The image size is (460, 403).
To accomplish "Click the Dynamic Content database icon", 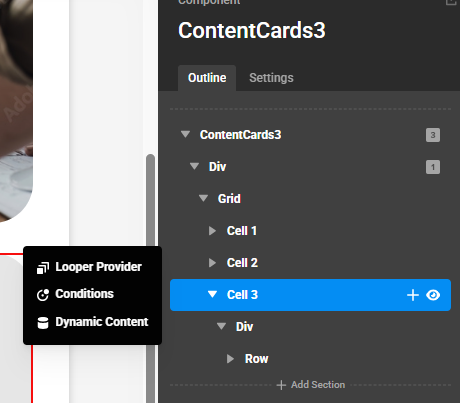I will pyautogui.click(x=43, y=323).
